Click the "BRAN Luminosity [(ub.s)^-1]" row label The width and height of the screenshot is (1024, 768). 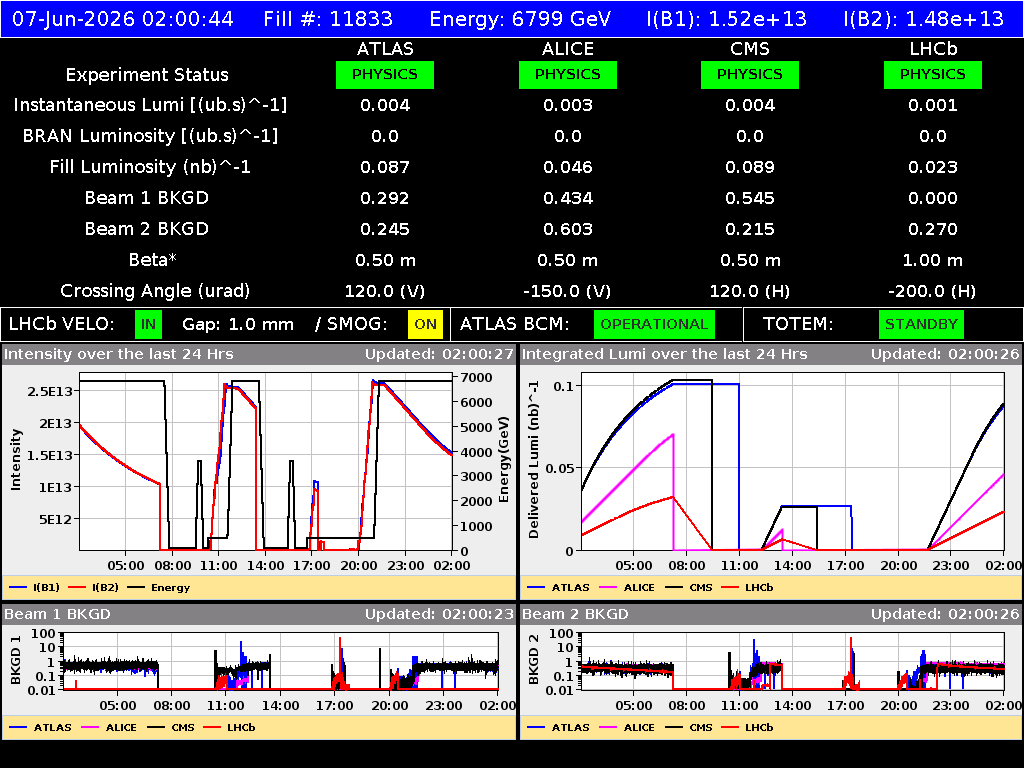(150, 136)
